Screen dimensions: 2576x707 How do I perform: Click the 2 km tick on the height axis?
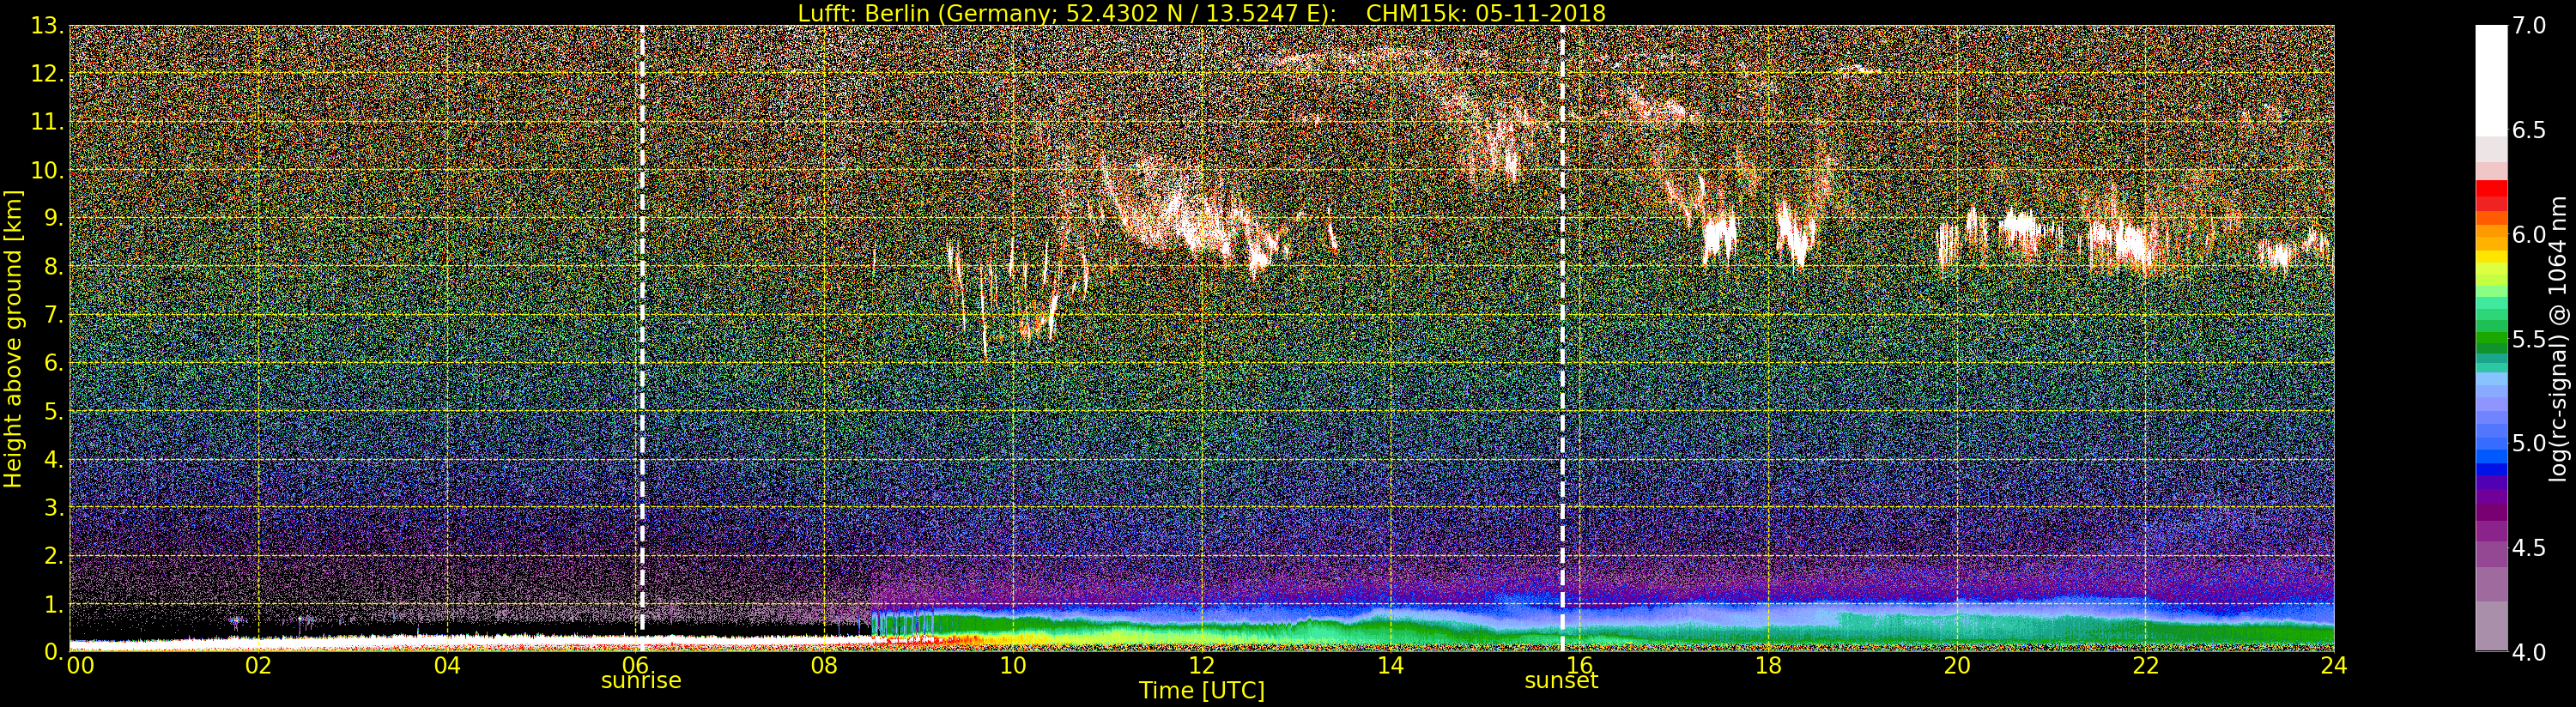(x=54, y=555)
